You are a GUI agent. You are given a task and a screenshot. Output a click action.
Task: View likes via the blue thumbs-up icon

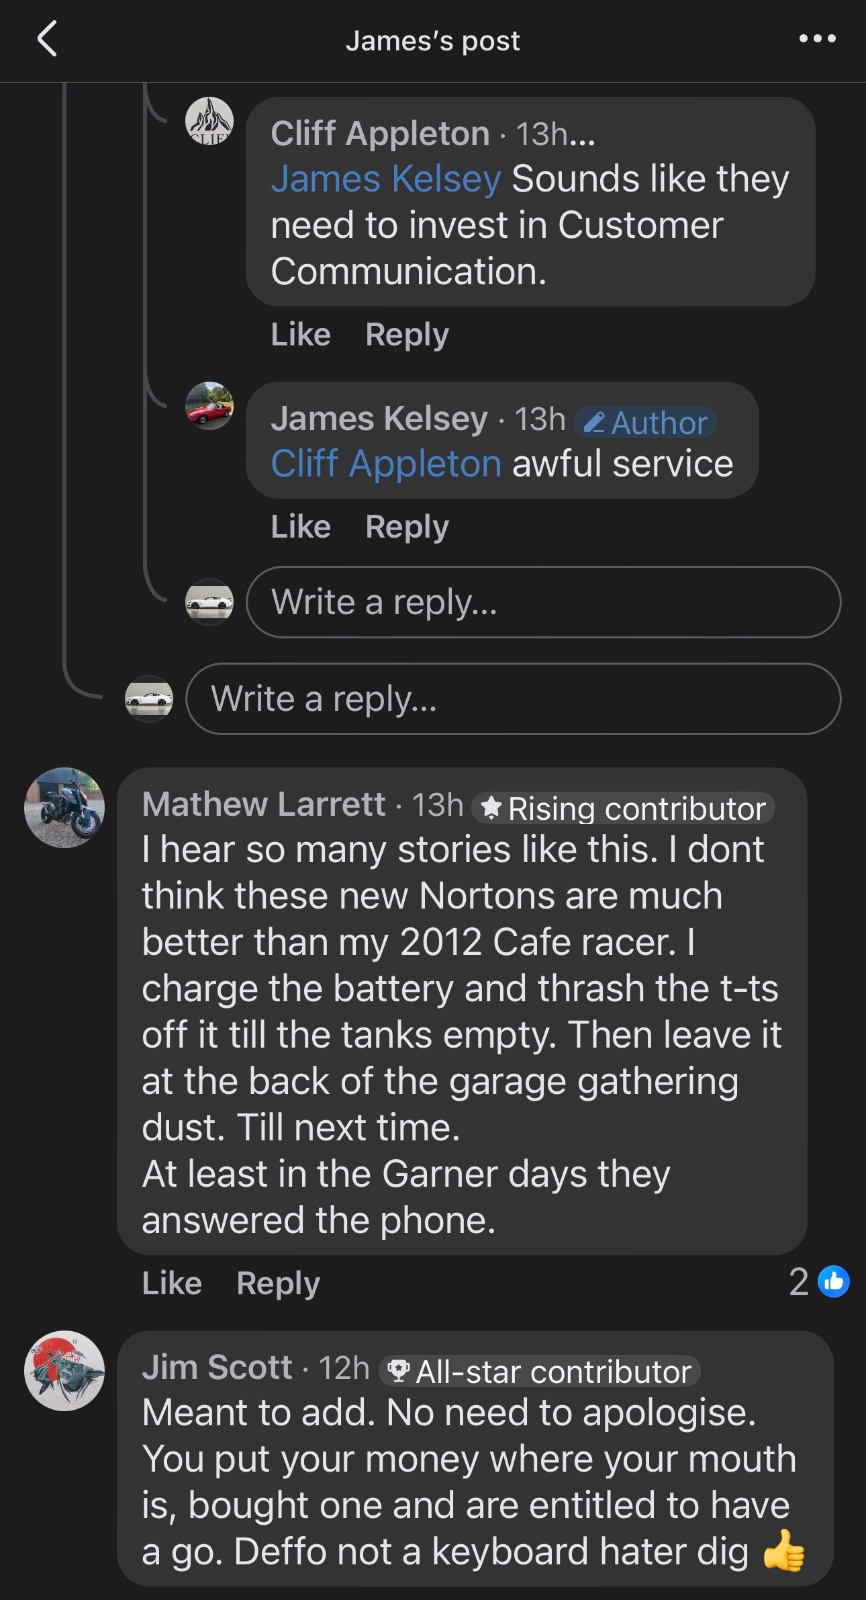tap(833, 1282)
